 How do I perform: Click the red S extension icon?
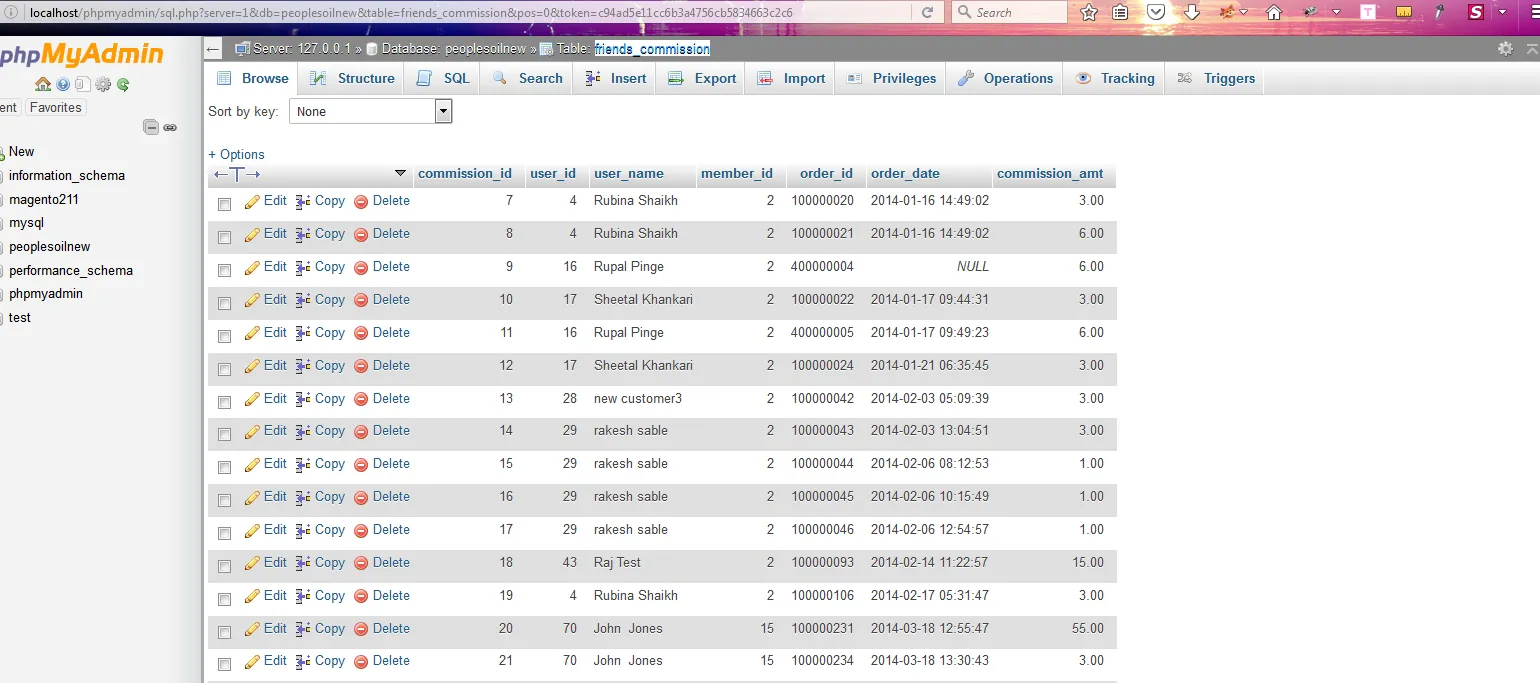[1476, 12]
